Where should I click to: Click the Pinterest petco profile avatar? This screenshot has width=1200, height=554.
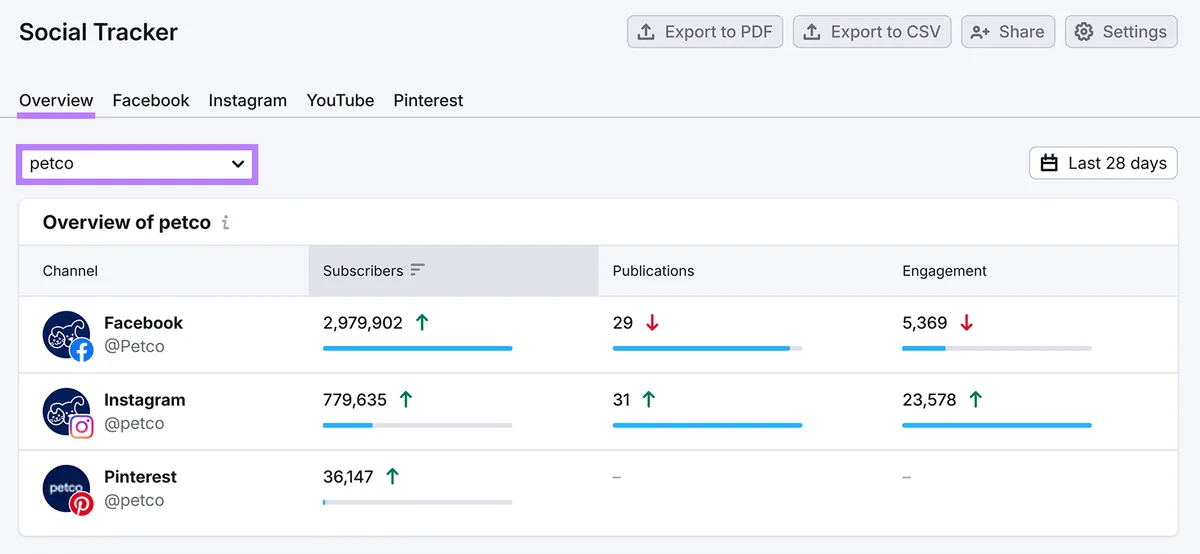(x=67, y=489)
